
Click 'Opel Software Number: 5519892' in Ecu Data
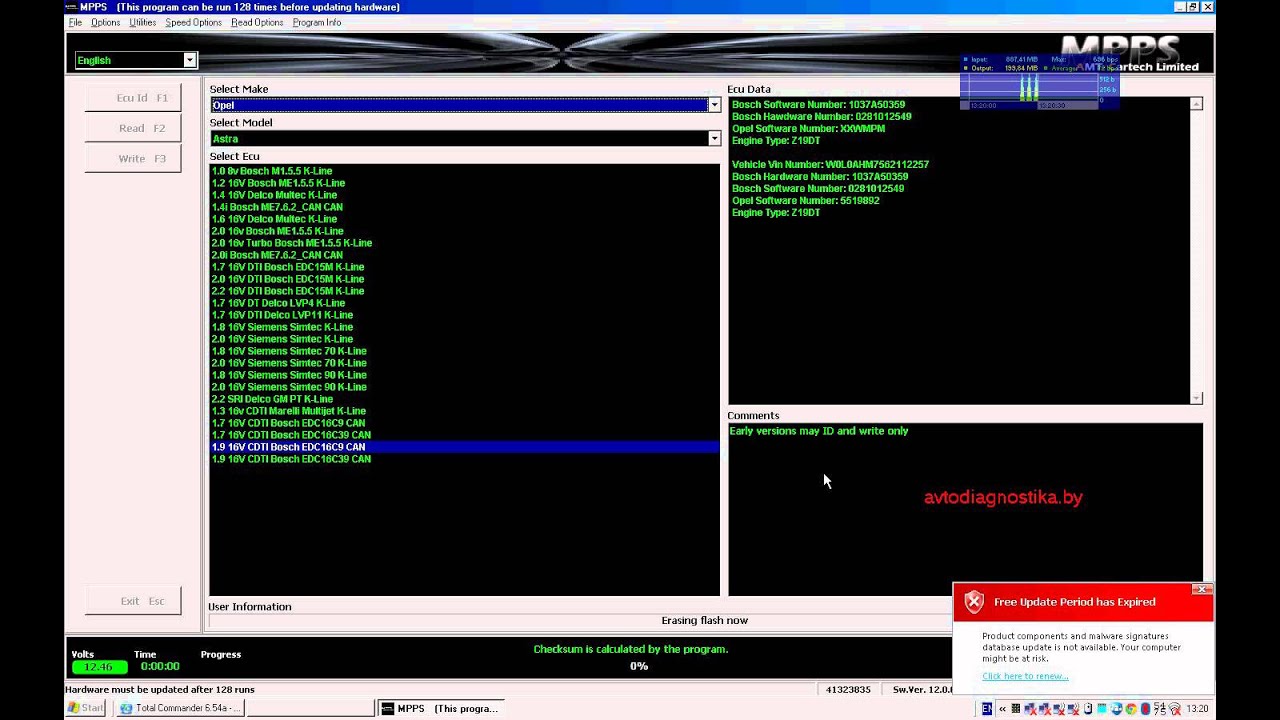pyautogui.click(x=806, y=201)
